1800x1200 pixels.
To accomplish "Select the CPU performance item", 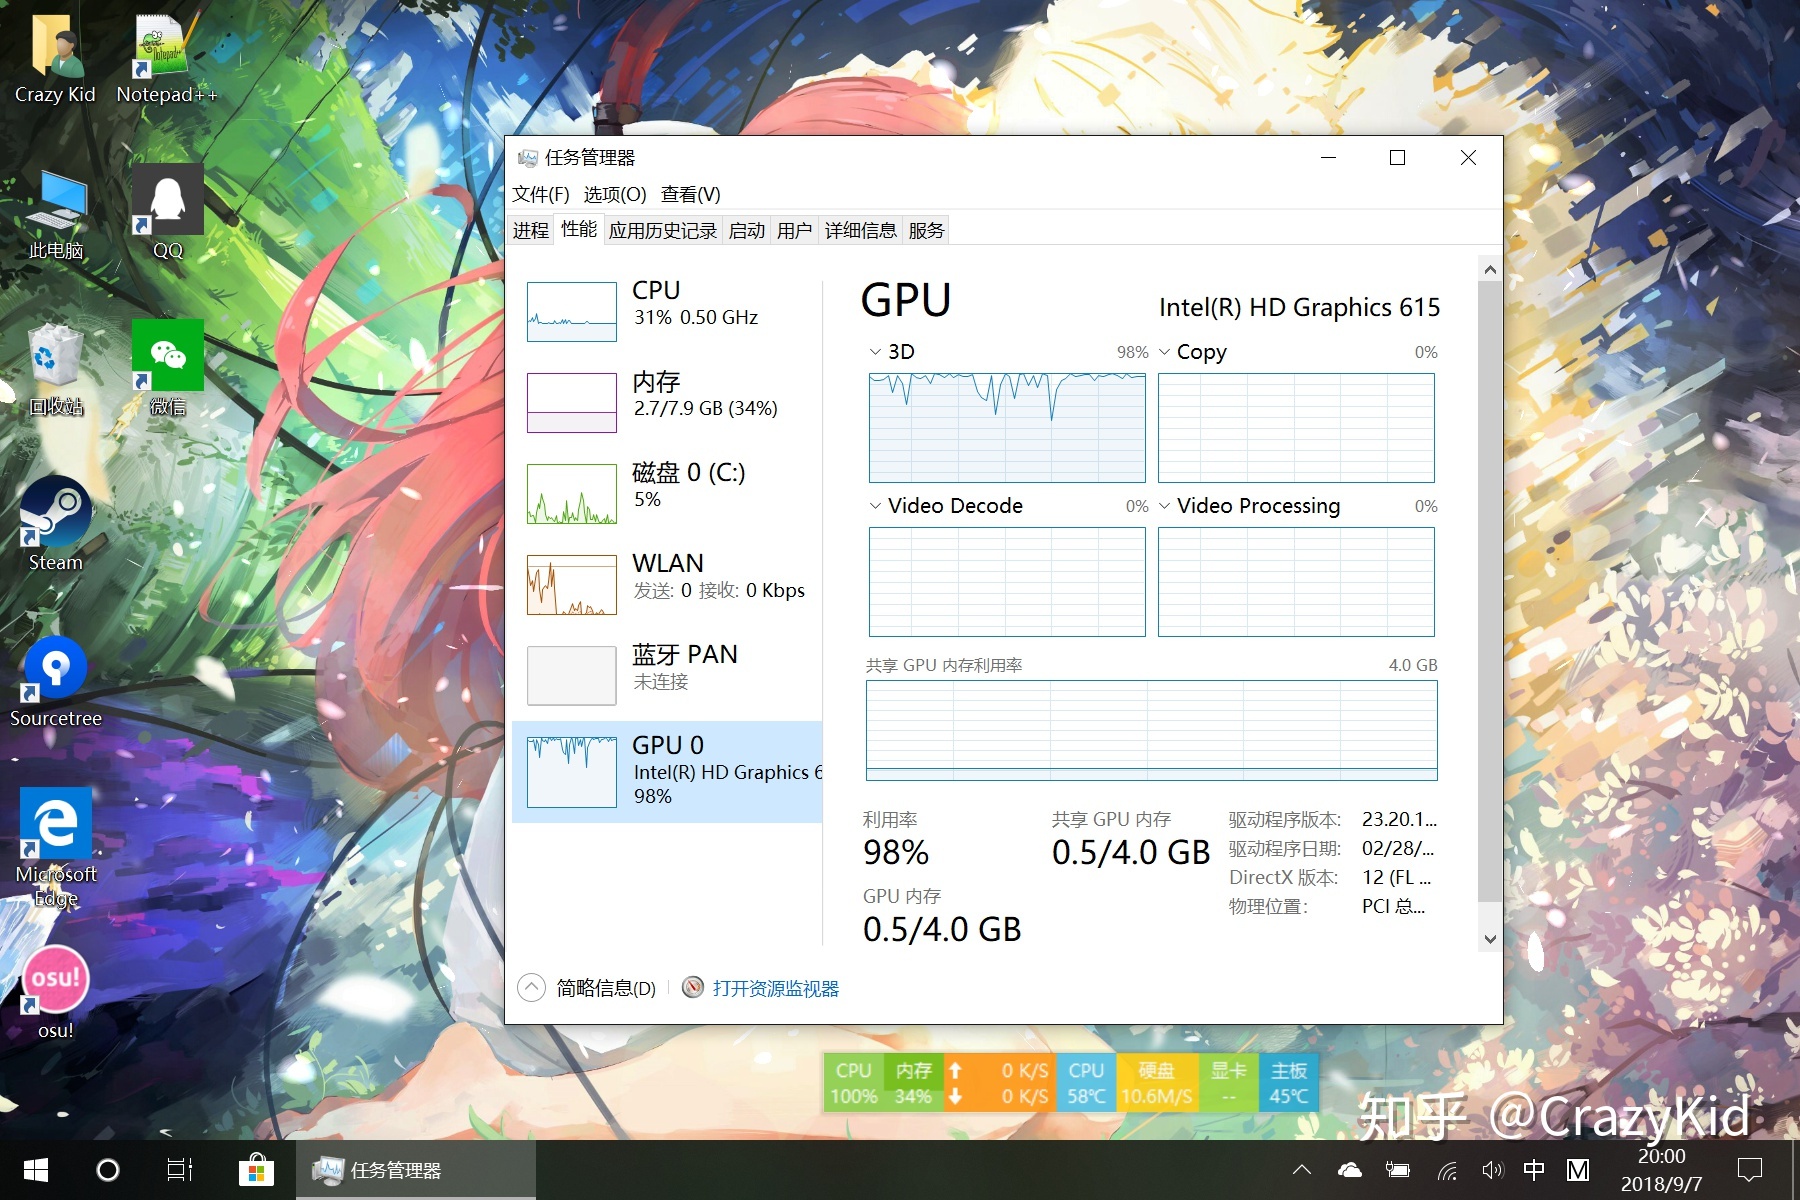I will 667,310.
